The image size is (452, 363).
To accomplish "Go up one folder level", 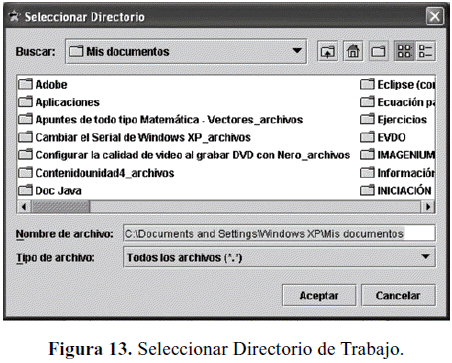I will tap(327, 52).
